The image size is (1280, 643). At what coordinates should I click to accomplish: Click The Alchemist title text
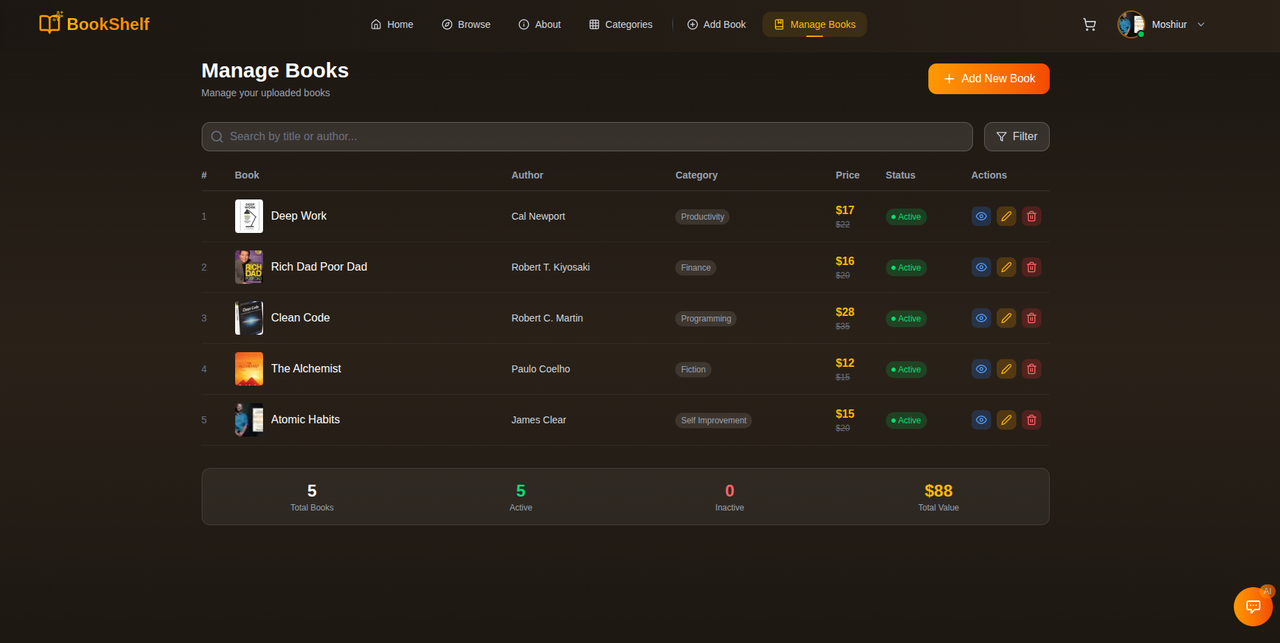pos(306,369)
